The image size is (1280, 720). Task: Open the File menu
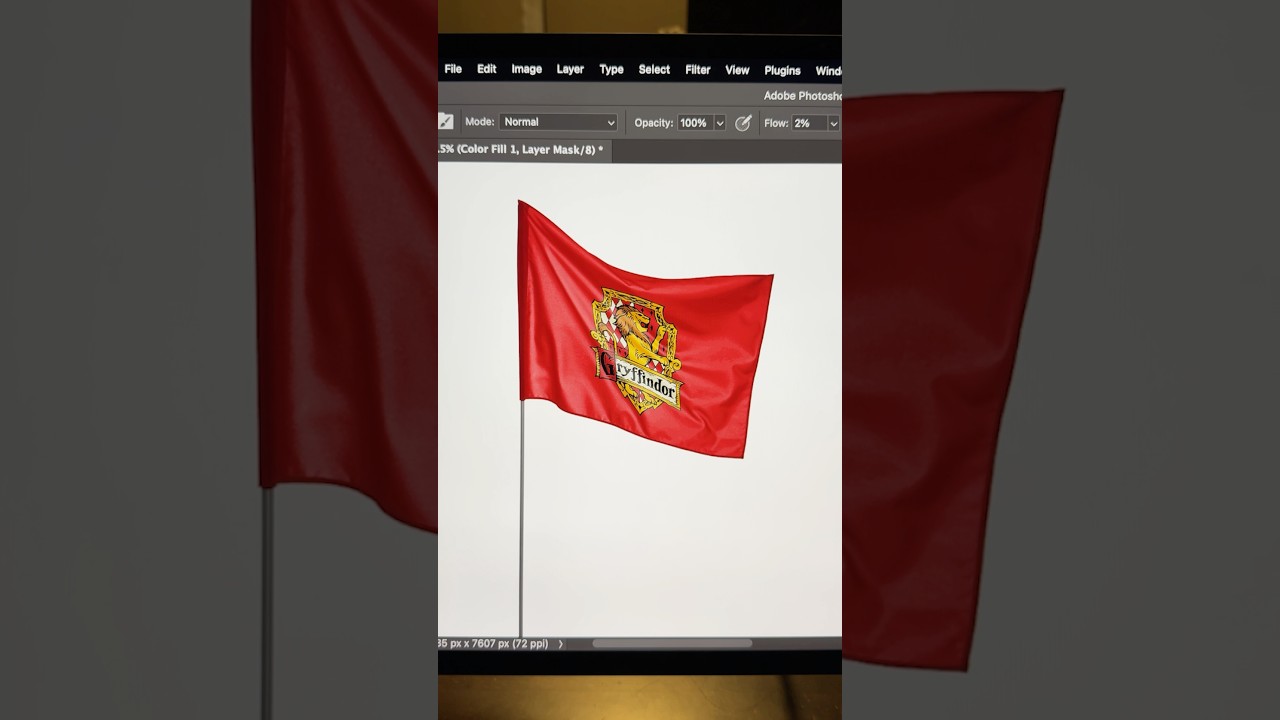point(452,69)
